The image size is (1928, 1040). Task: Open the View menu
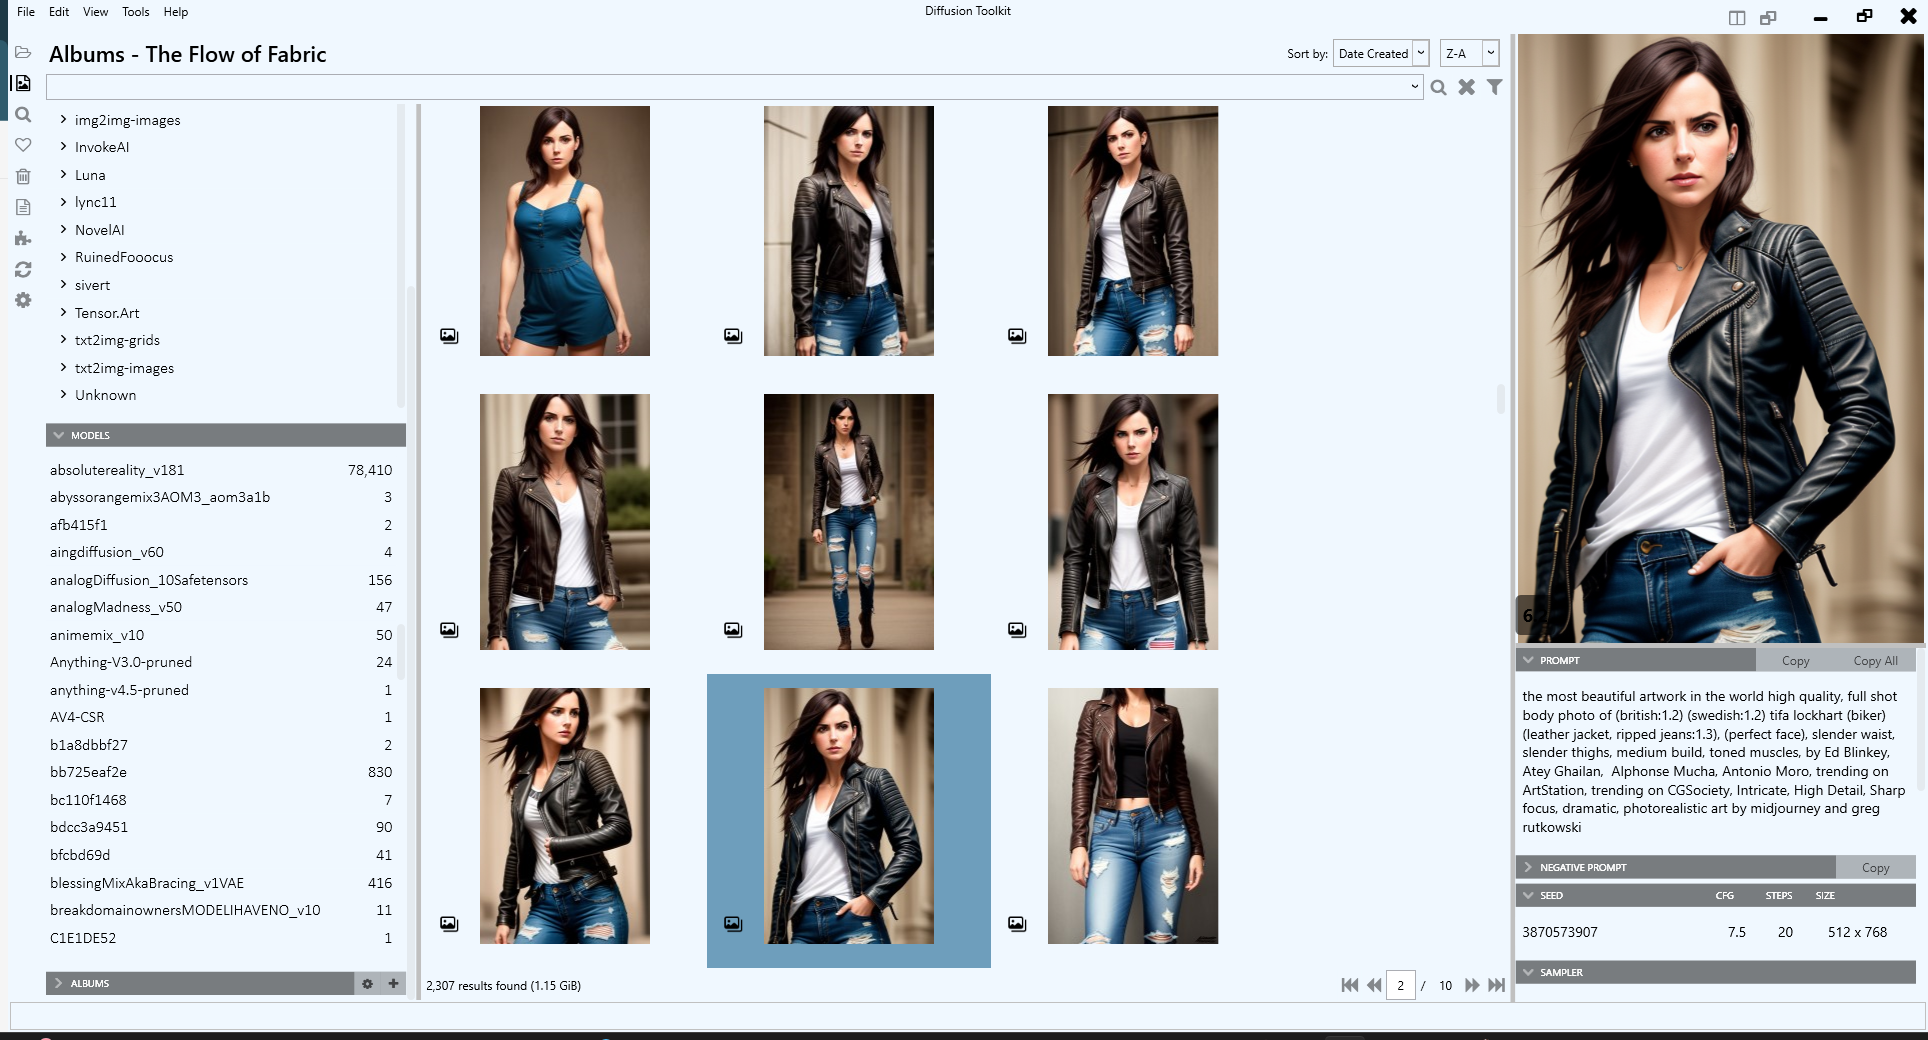(95, 12)
